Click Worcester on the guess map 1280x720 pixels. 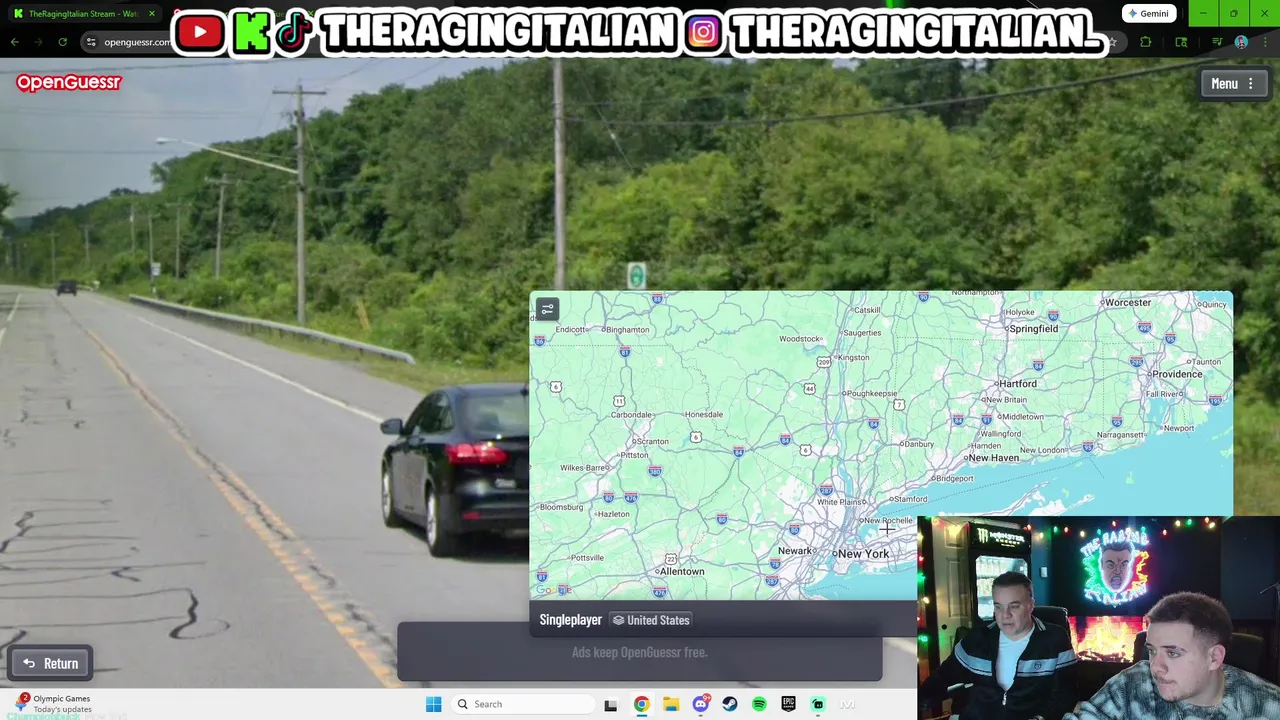(1128, 302)
